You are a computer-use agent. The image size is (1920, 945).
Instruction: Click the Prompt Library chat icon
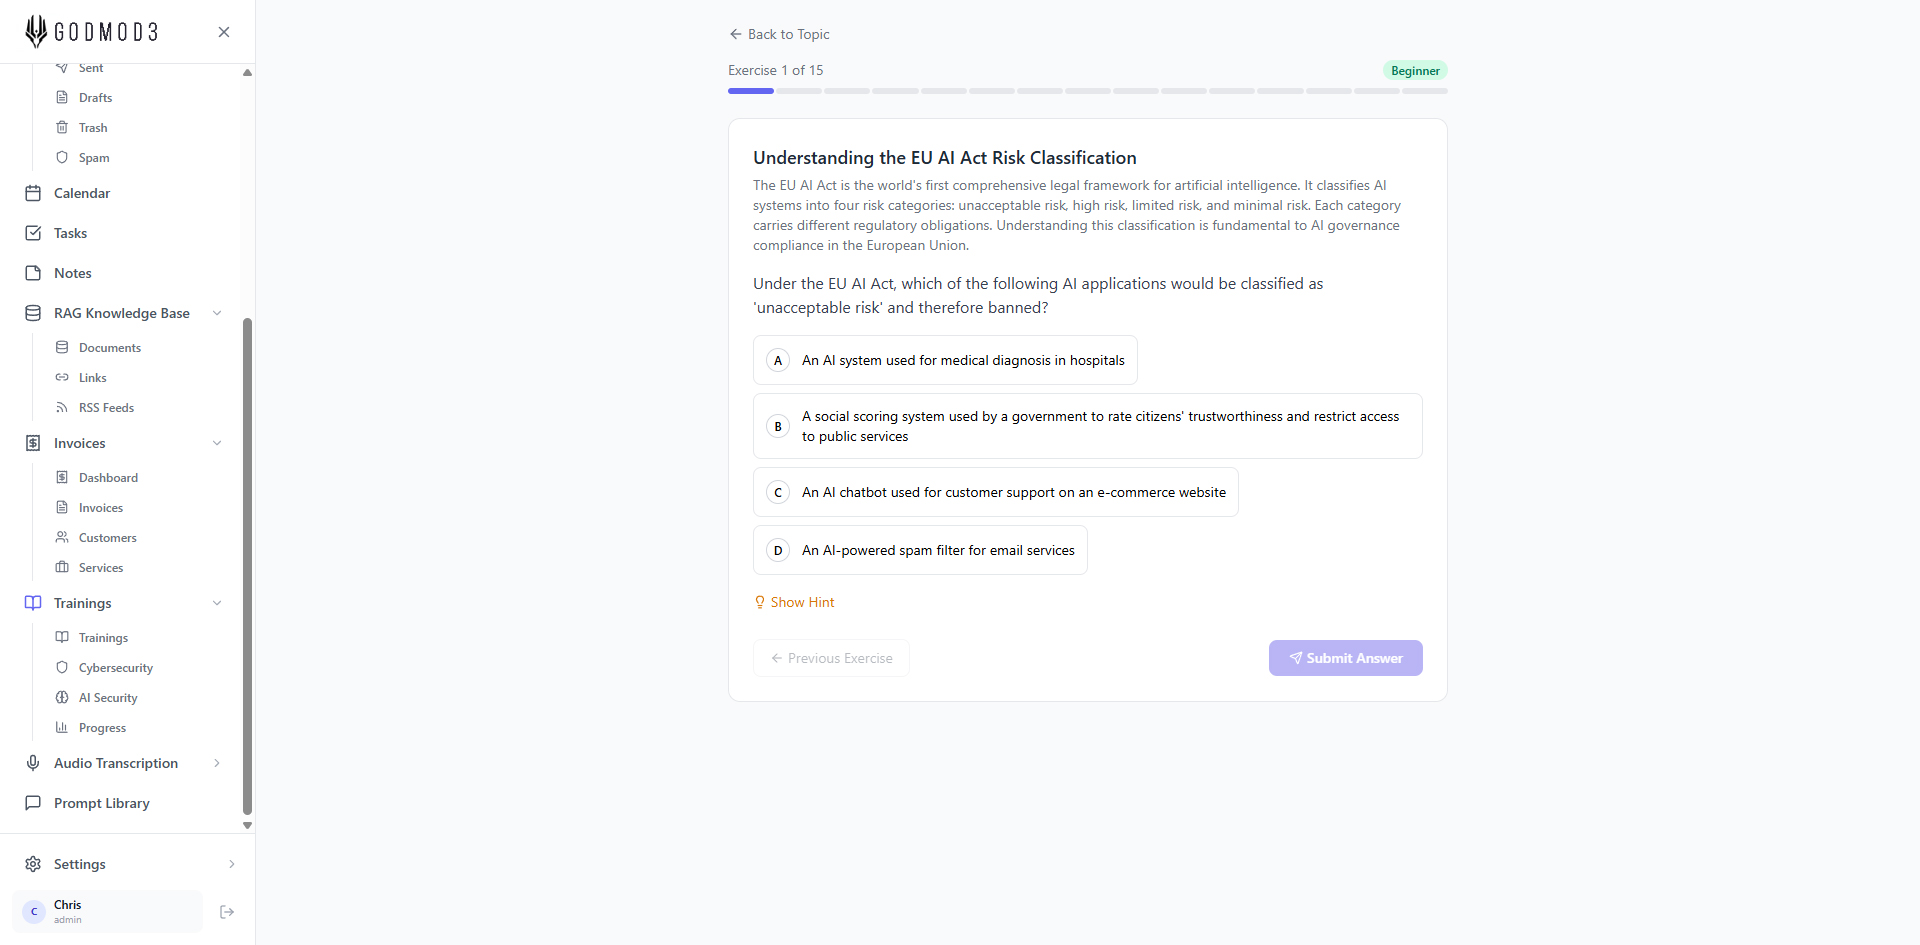[33, 803]
